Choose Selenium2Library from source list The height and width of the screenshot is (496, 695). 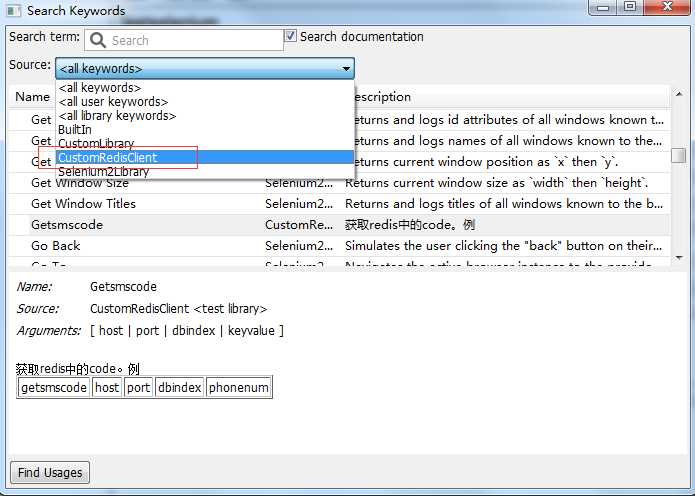[x=205, y=172]
